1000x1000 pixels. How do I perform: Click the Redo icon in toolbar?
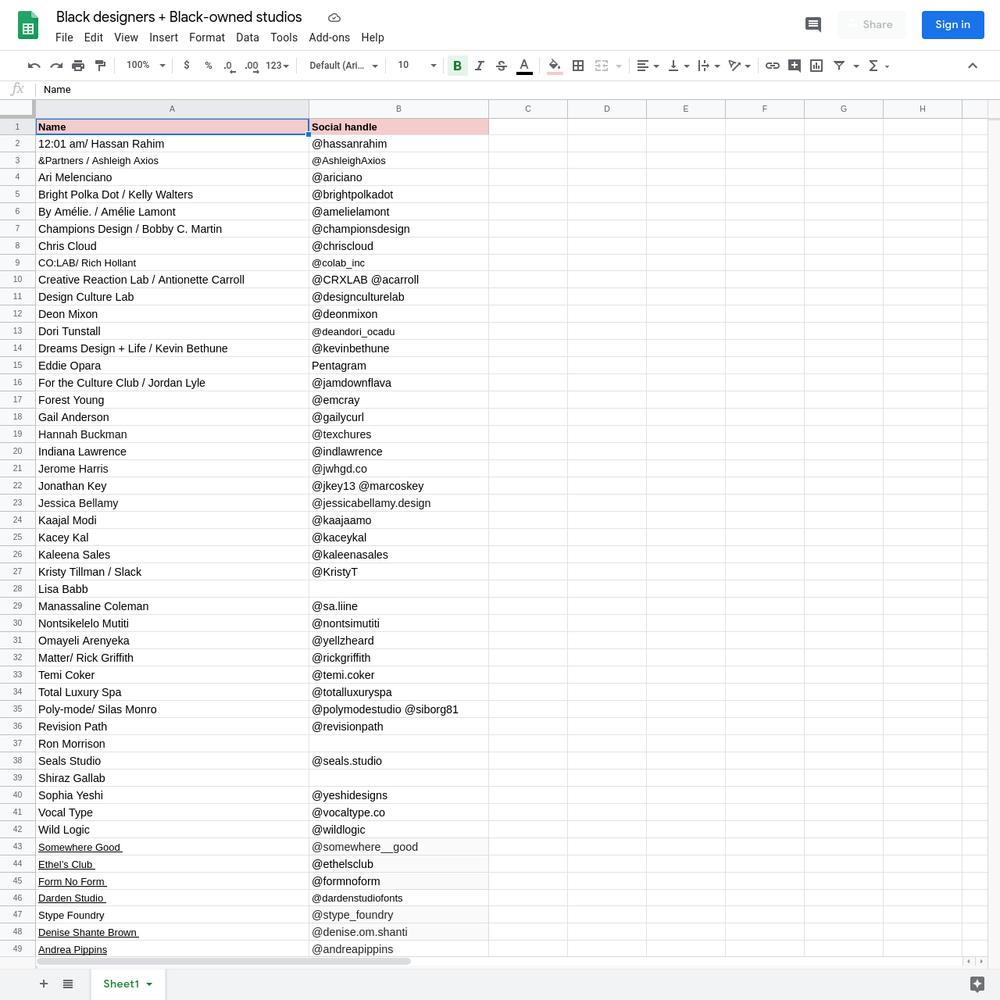click(56, 65)
